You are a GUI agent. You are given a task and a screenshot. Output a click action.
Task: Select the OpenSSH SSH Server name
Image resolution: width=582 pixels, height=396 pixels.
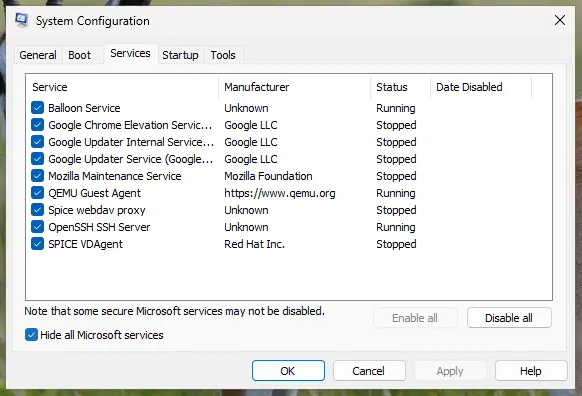click(99, 227)
